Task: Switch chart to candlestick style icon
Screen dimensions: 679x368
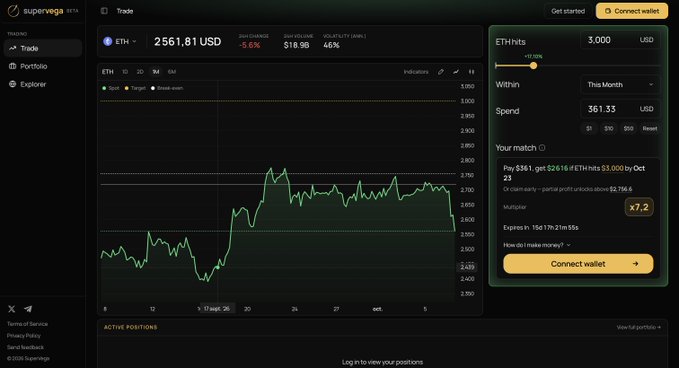Action: [x=472, y=72]
